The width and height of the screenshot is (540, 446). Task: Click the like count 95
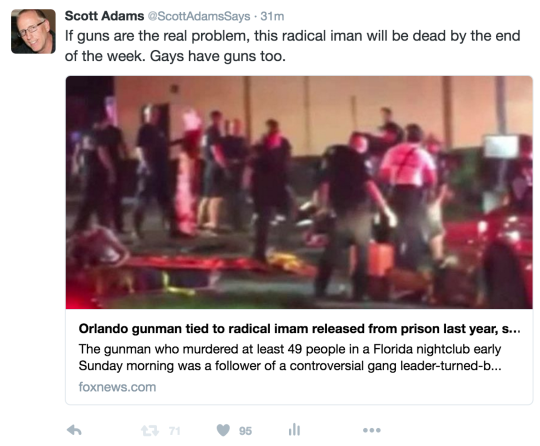(x=245, y=431)
